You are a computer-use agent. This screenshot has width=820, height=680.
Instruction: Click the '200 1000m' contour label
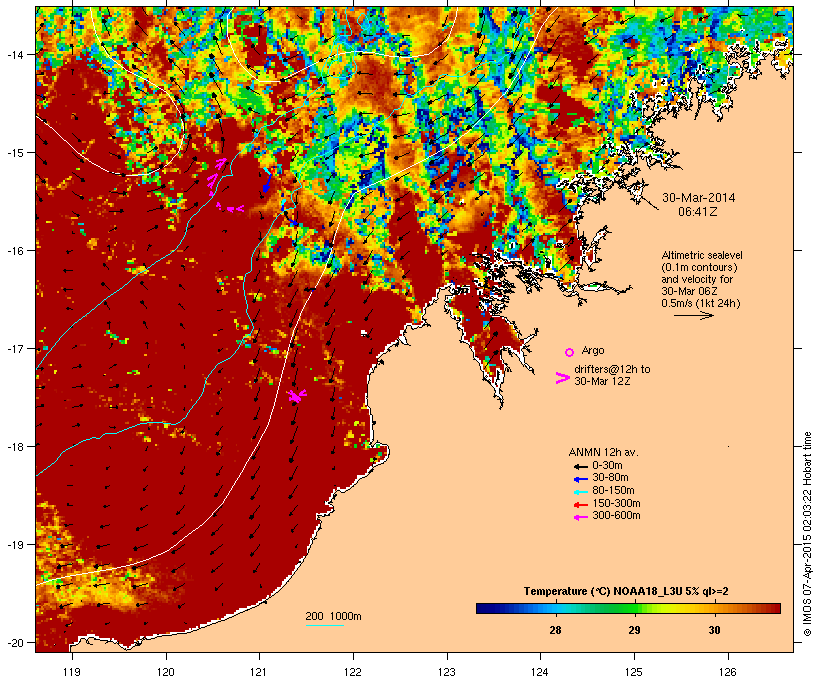(333, 616)
